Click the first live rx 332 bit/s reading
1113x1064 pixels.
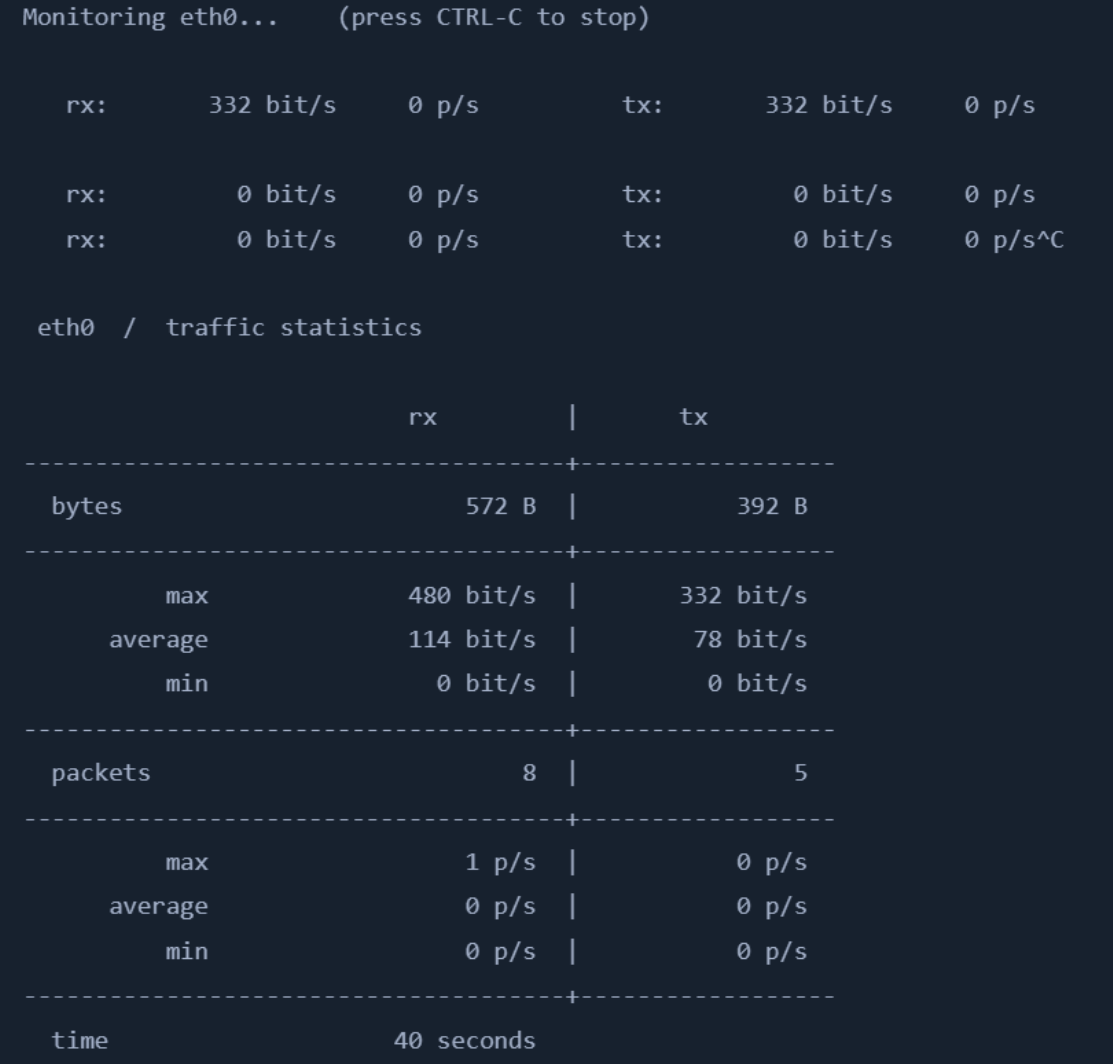coord(272,106)
